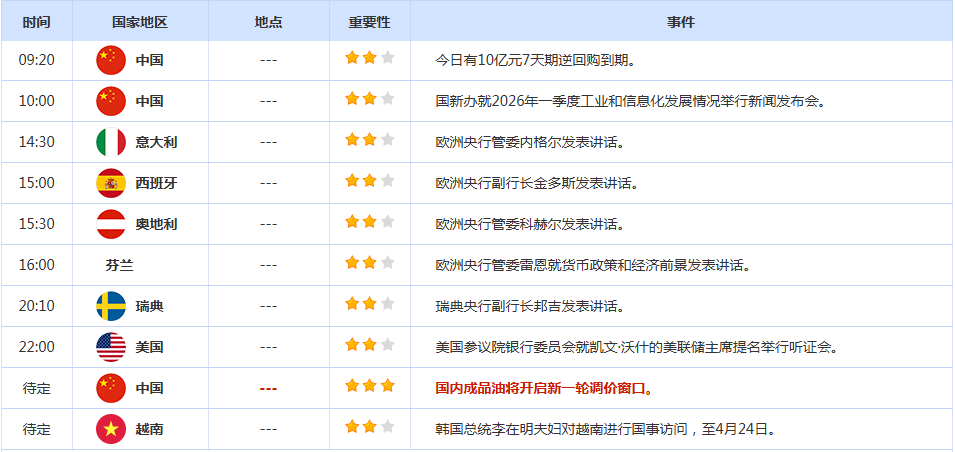Click the Spain flag icon
The height and width of the screenshot is (452, 955).
[x=111, y=183]
